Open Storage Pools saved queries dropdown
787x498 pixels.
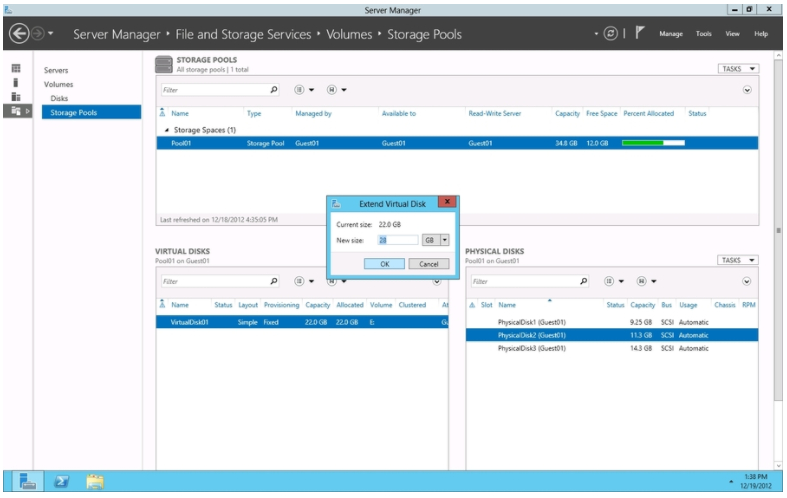click(x=337, y=90)
